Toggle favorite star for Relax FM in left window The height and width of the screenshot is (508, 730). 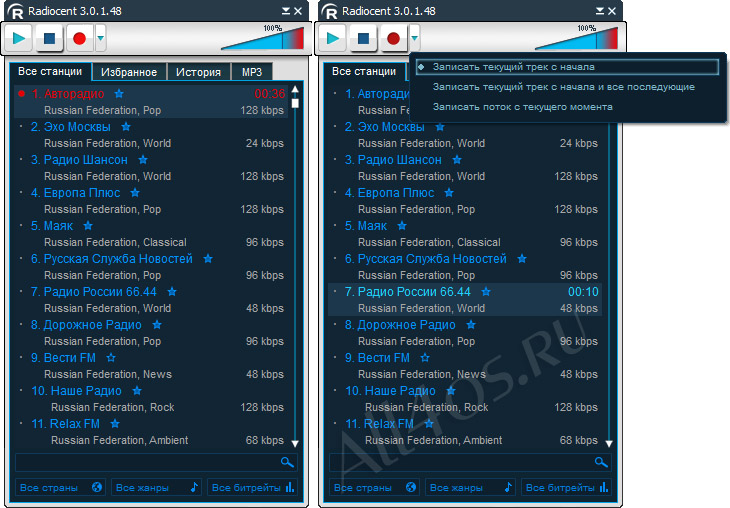[x=115, y=424]
